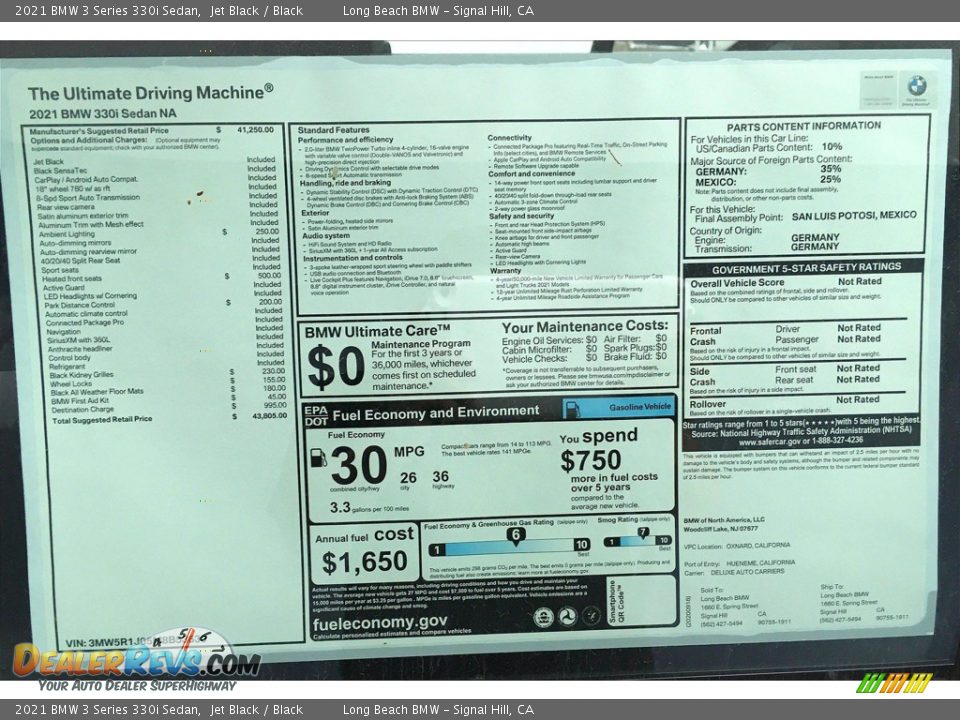Viewport: 960px width, 720px height.
Task: Click 'SAN LUIS POTOSI, MEXICO' assembly point
Action: 854,216
